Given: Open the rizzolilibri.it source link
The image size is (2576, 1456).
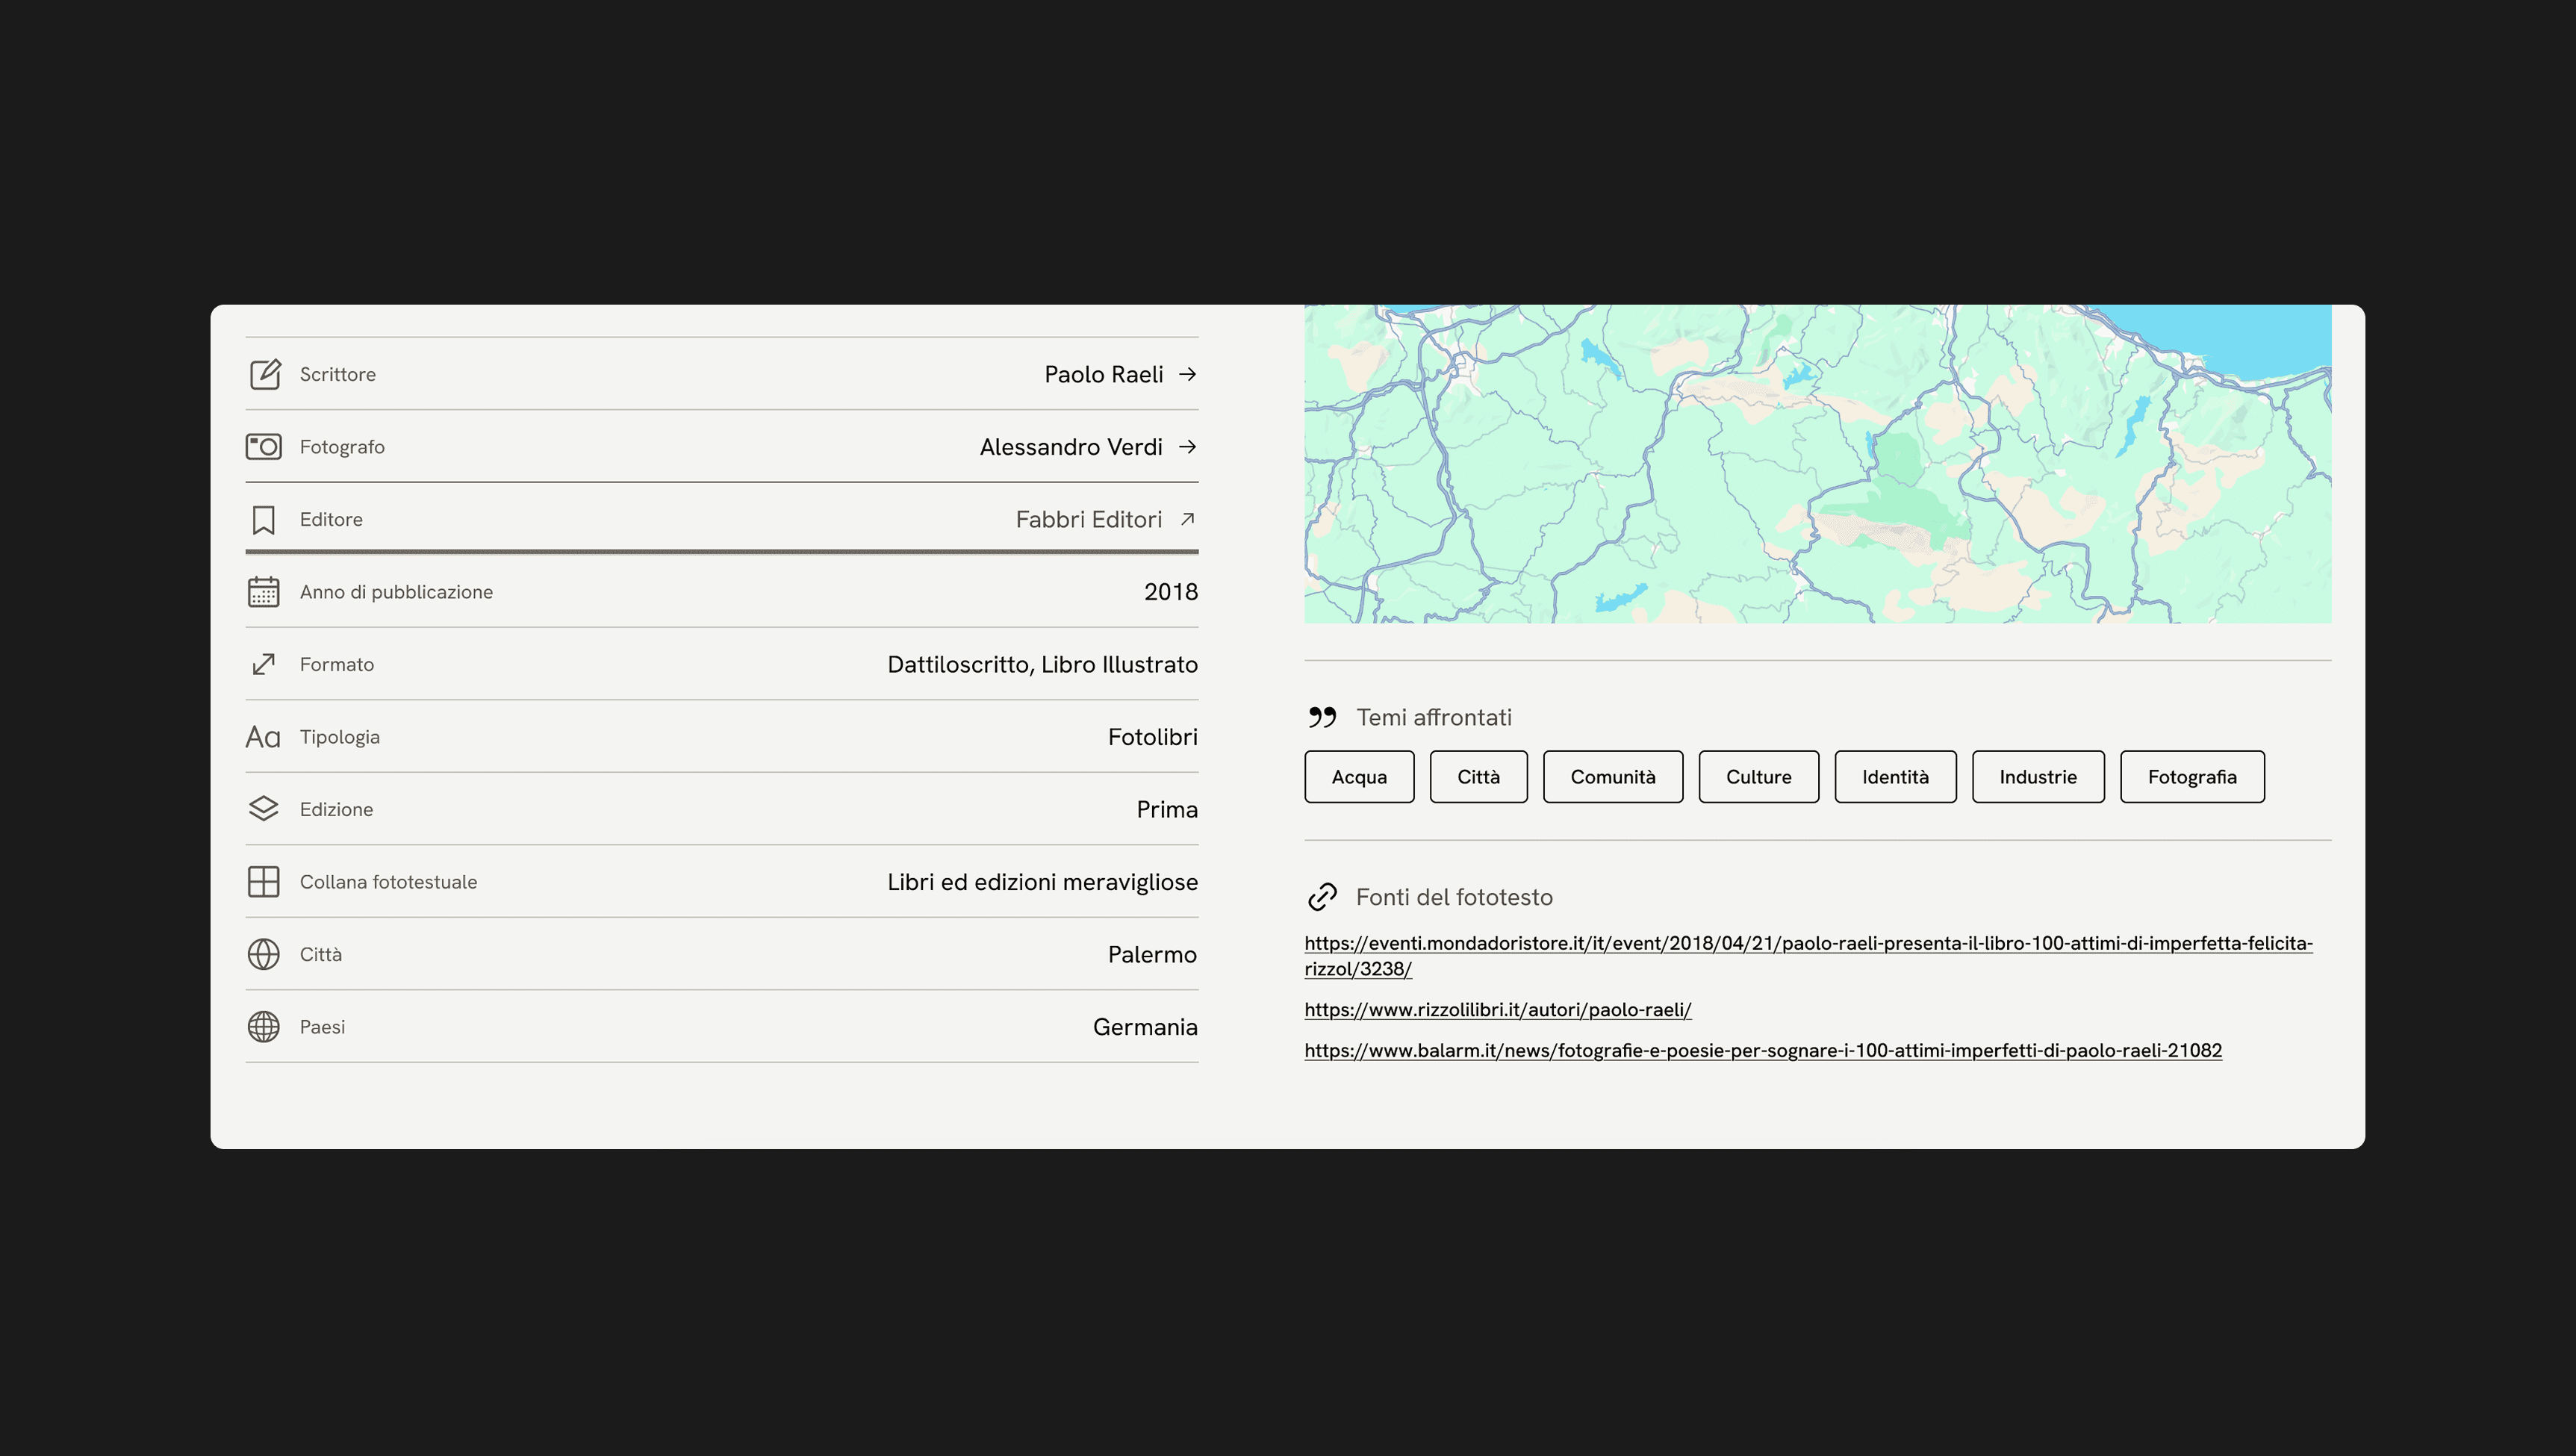Looking at the screenshot, I should tap(1497, 1010).
